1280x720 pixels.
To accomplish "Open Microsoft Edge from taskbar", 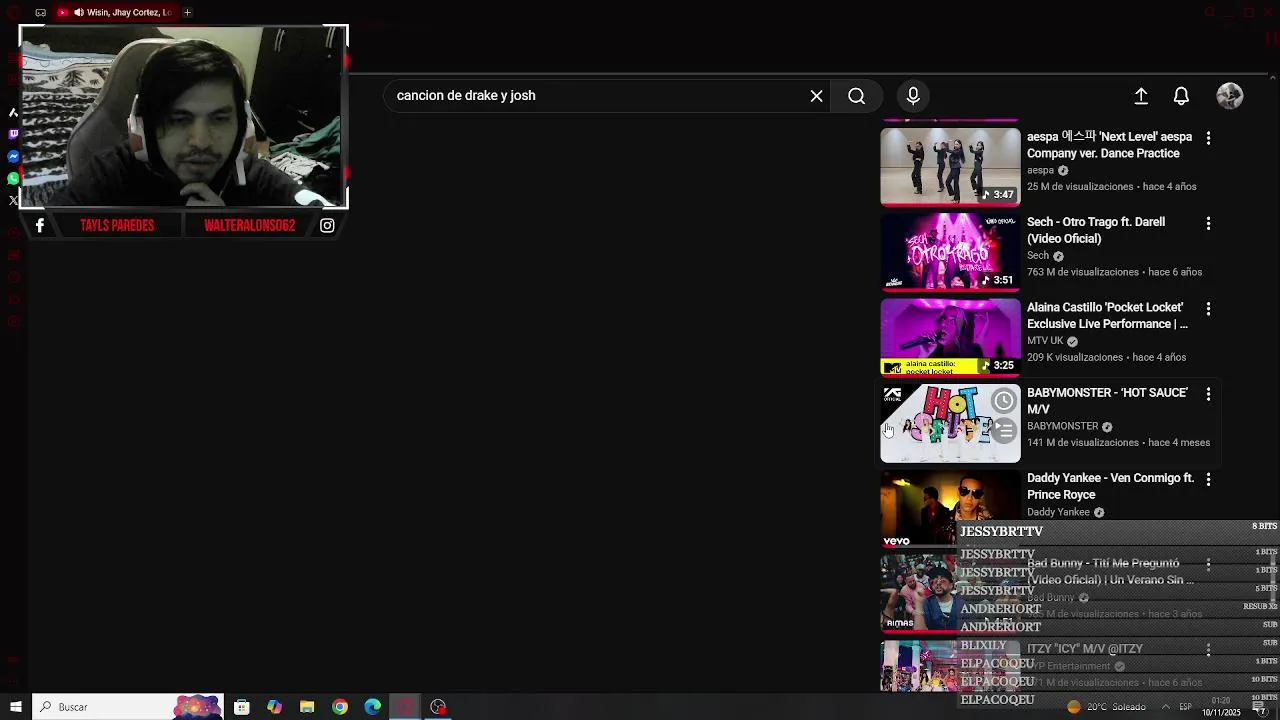I will click(372, 707).
